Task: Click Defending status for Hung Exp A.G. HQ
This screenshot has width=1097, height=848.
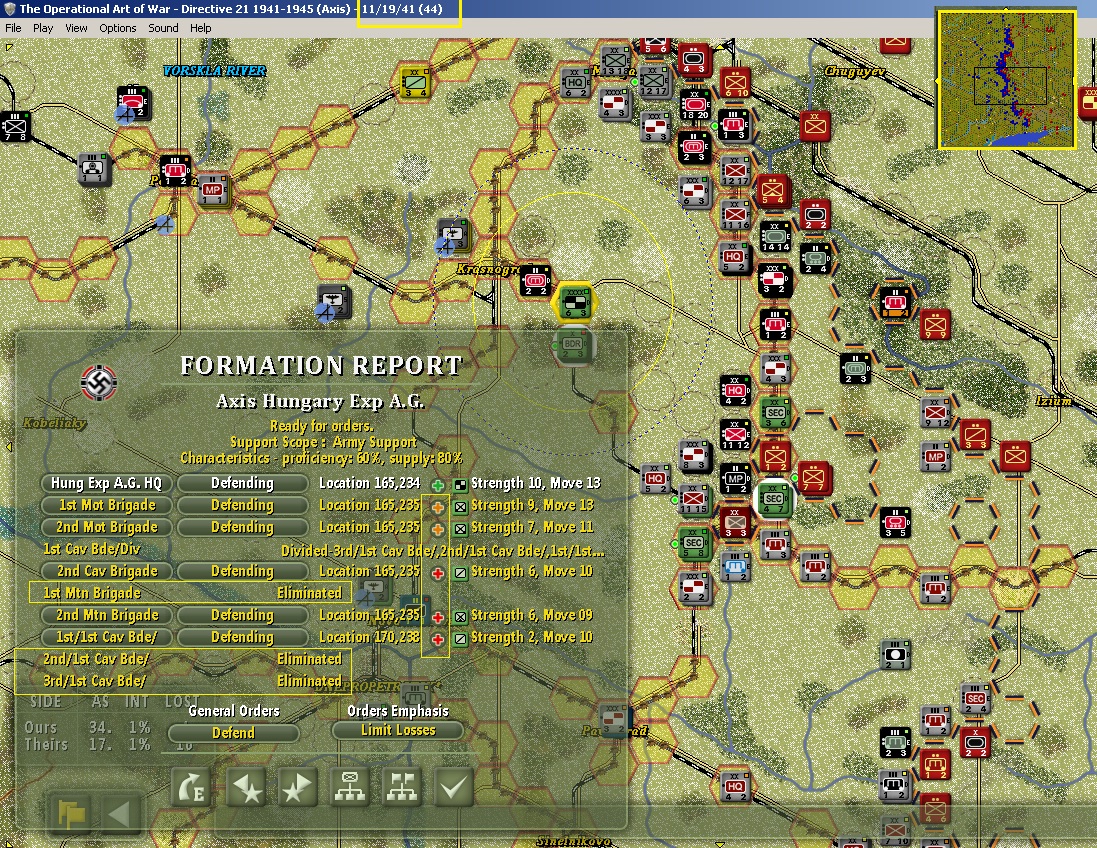Action: [x=242, y=483]
